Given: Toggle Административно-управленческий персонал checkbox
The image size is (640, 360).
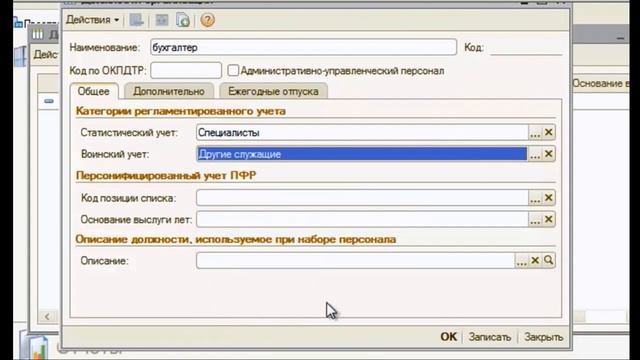Looking at the screenshot, I should (233, 70).
